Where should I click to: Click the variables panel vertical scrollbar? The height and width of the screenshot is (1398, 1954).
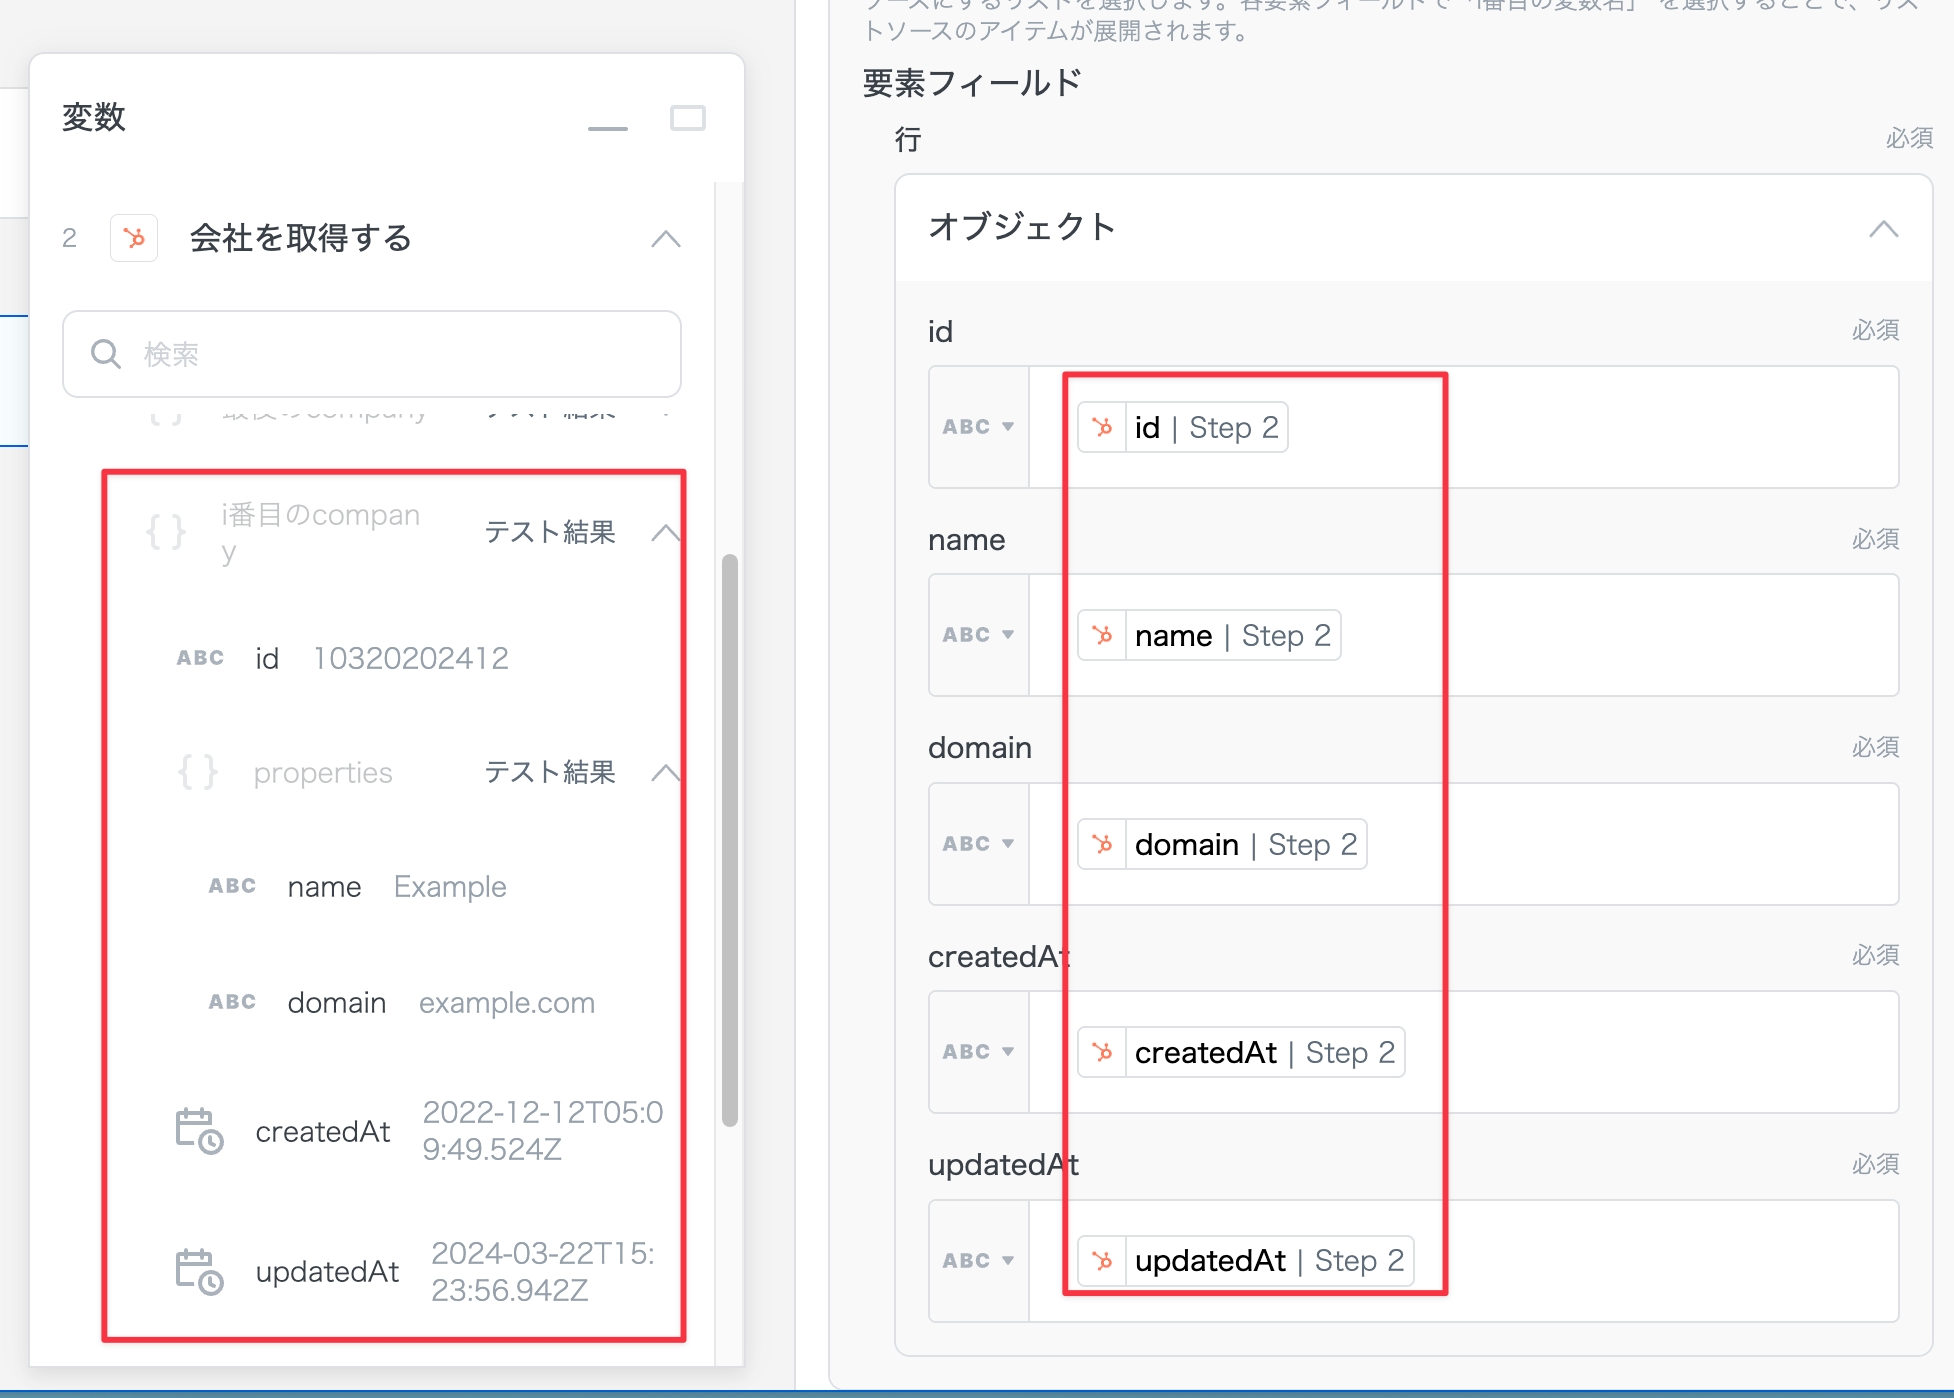[730, 840]
